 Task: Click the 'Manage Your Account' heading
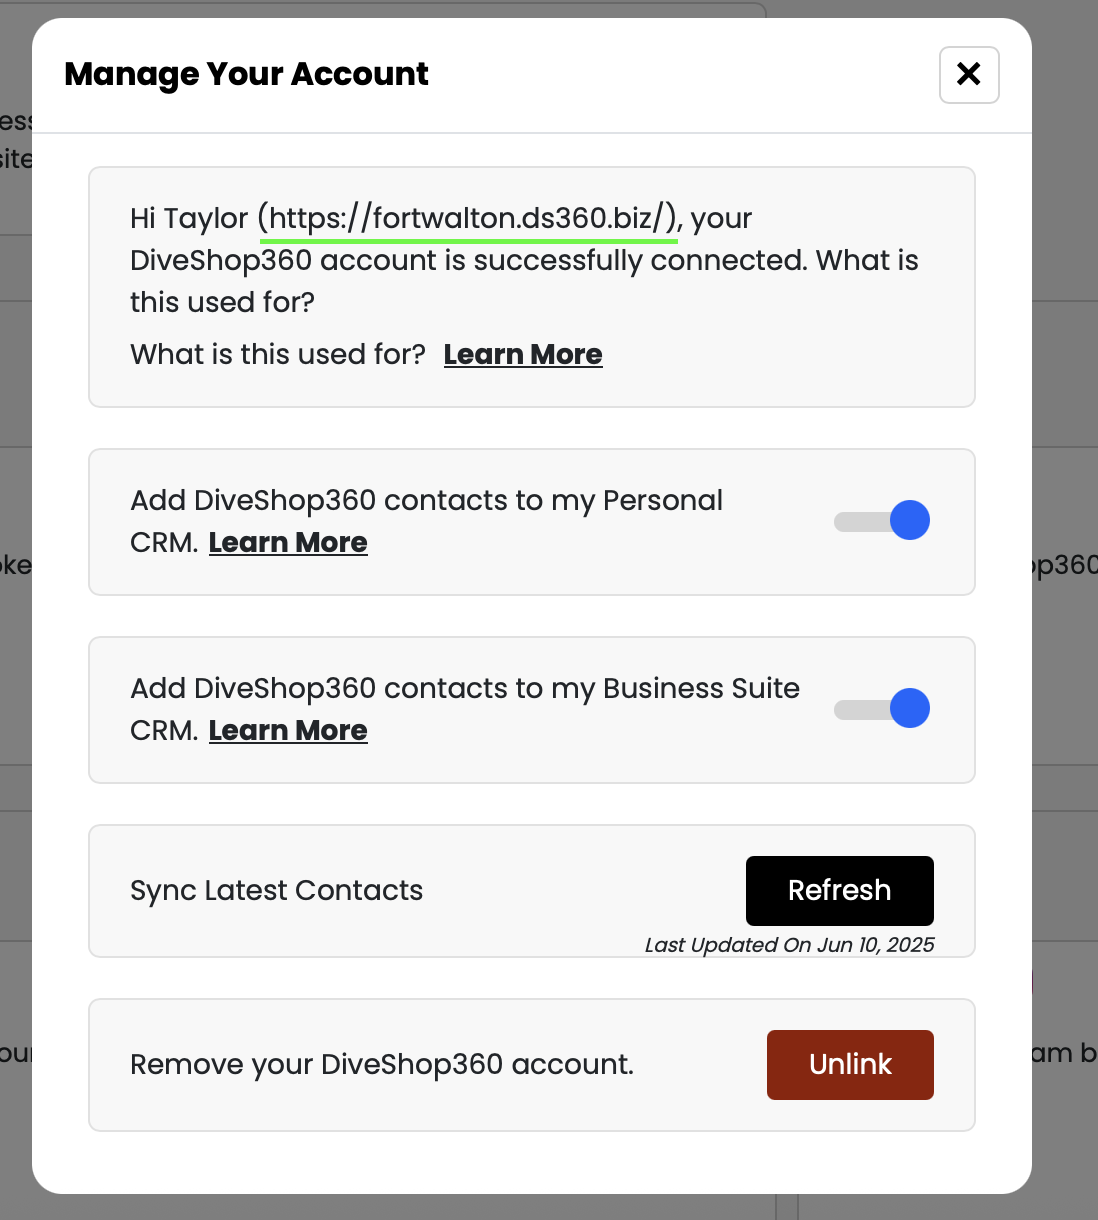coord(246,74)
